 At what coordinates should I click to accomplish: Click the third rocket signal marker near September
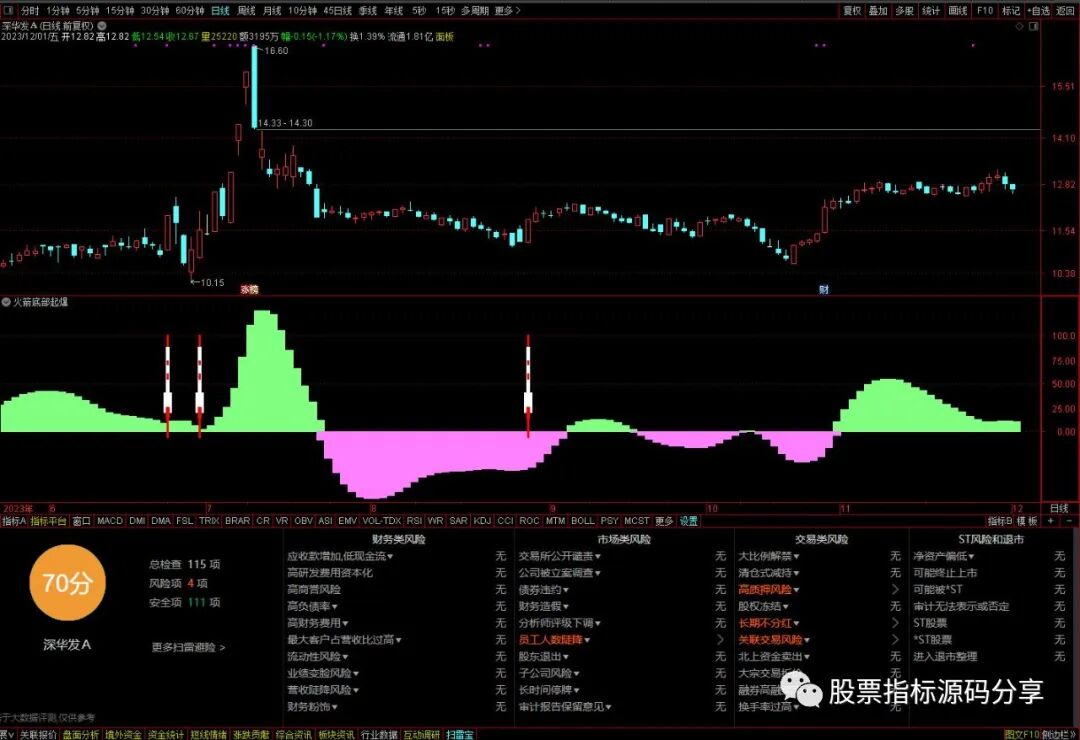[528, 386]
